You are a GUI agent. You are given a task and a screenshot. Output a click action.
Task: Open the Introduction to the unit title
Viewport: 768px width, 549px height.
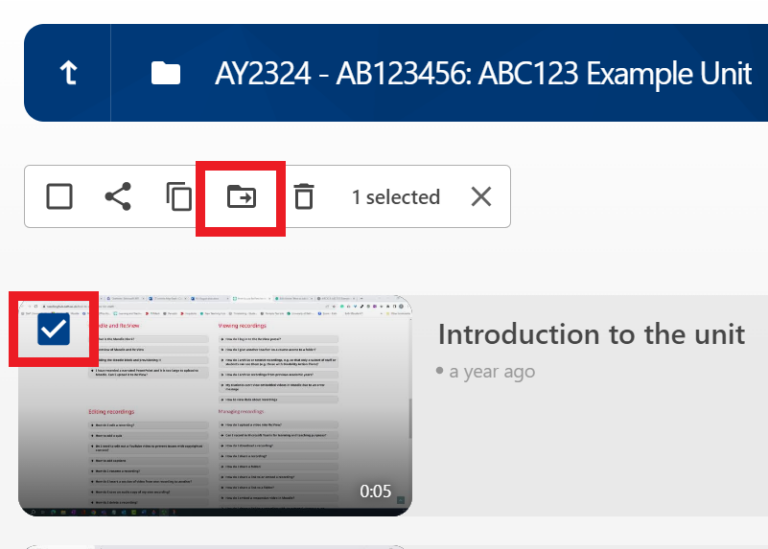tap(591, 334)
